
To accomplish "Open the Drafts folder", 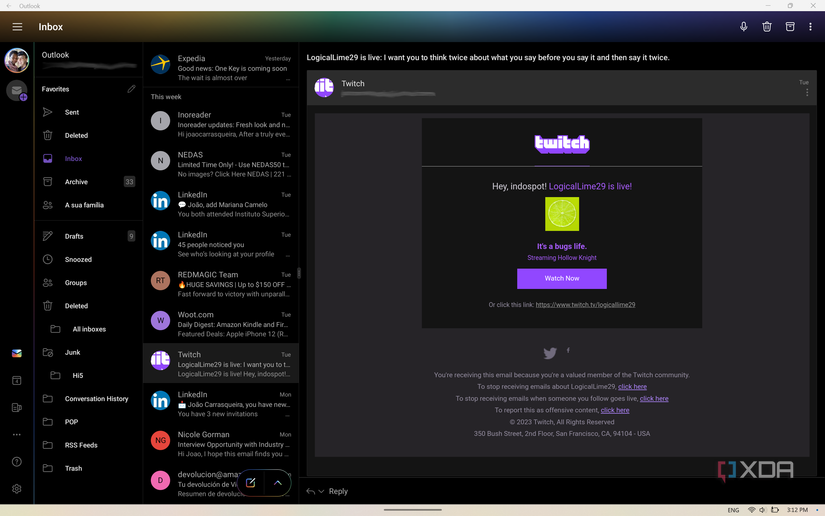I will pos(89,236).
